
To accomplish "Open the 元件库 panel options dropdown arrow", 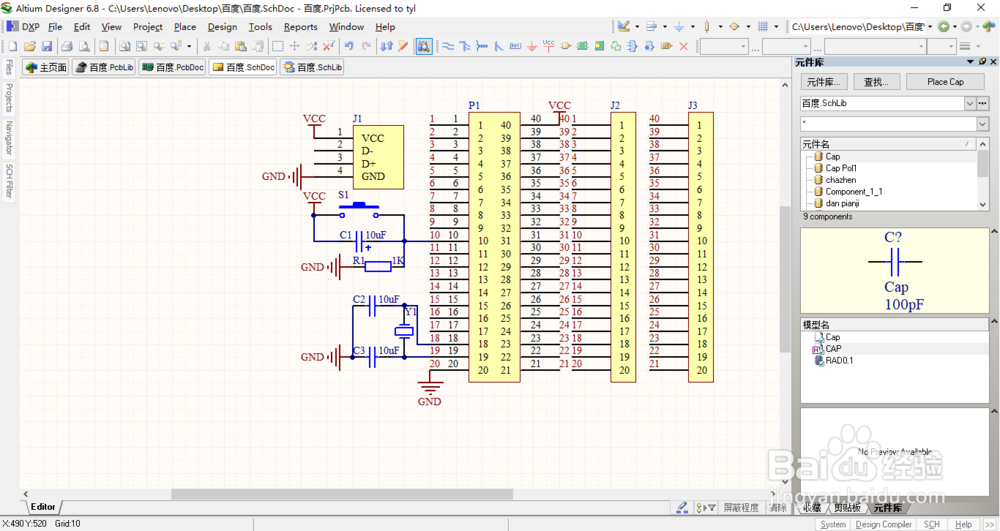I will click(971, 62).
